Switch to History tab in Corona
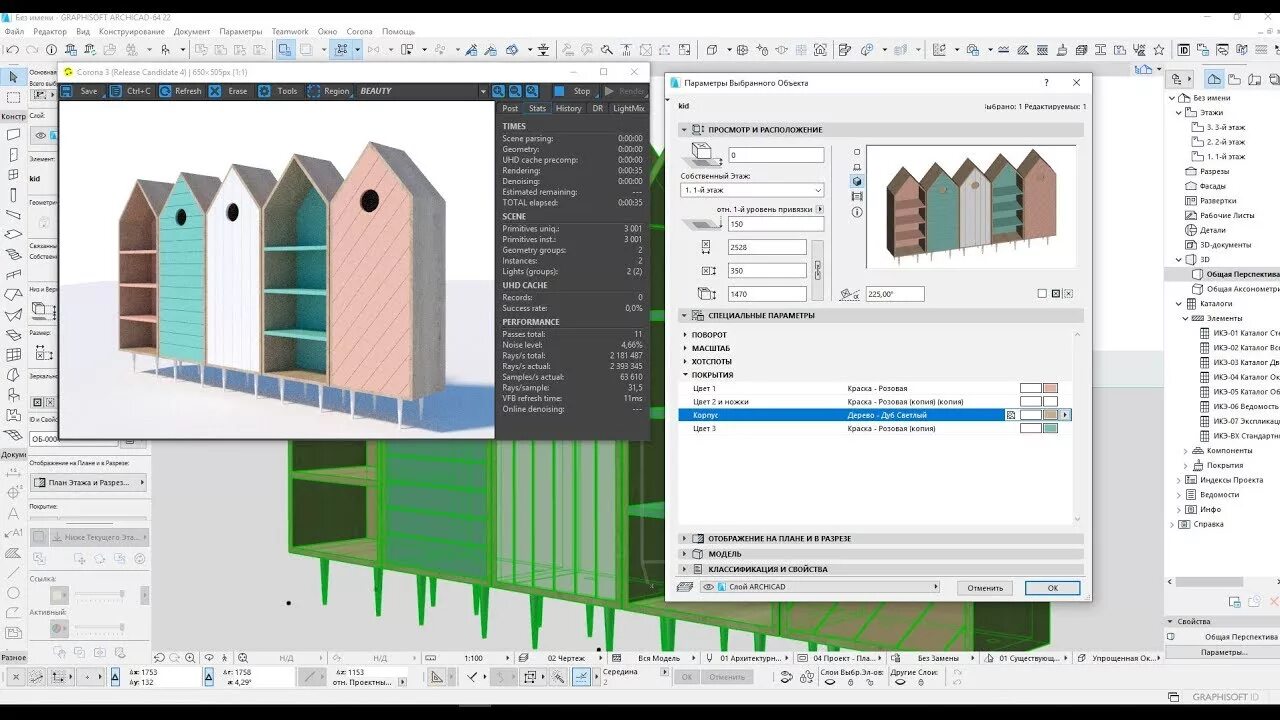The height and width of the screenshot is (720, 1280). [568, 108]
